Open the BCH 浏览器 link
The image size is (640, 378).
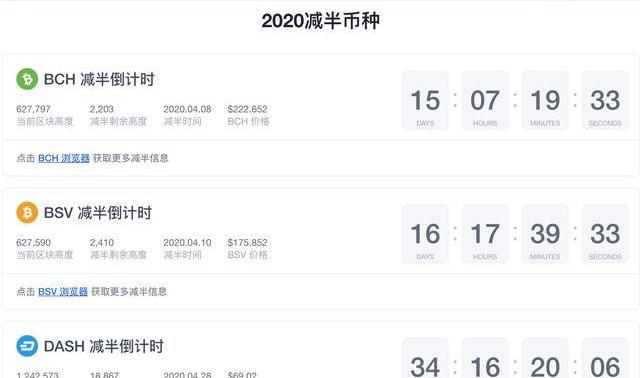[64, 158]
